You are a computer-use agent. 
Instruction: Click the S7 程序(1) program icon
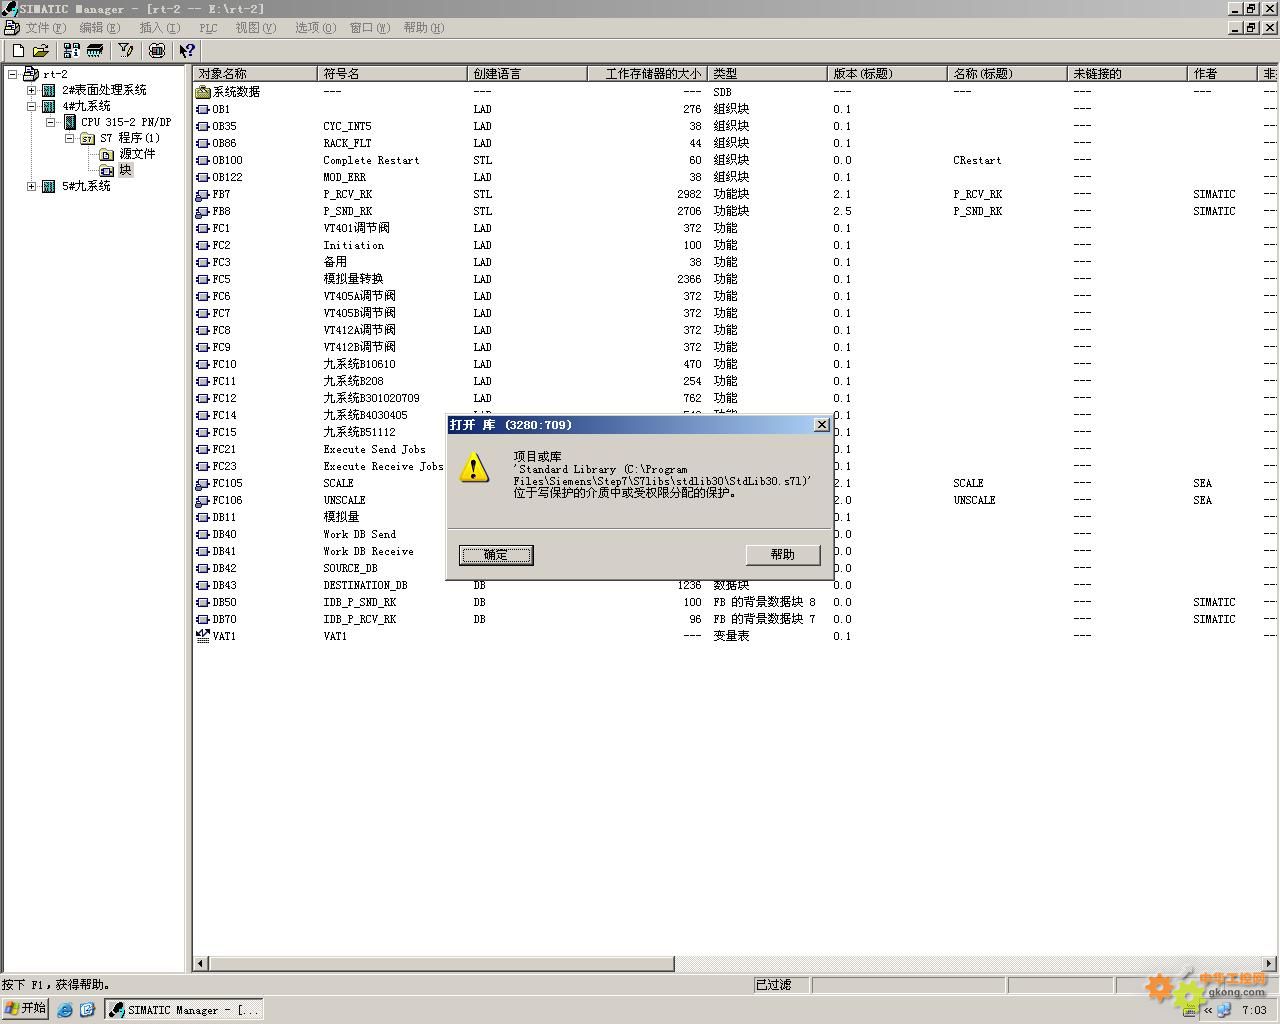point(88,138)
